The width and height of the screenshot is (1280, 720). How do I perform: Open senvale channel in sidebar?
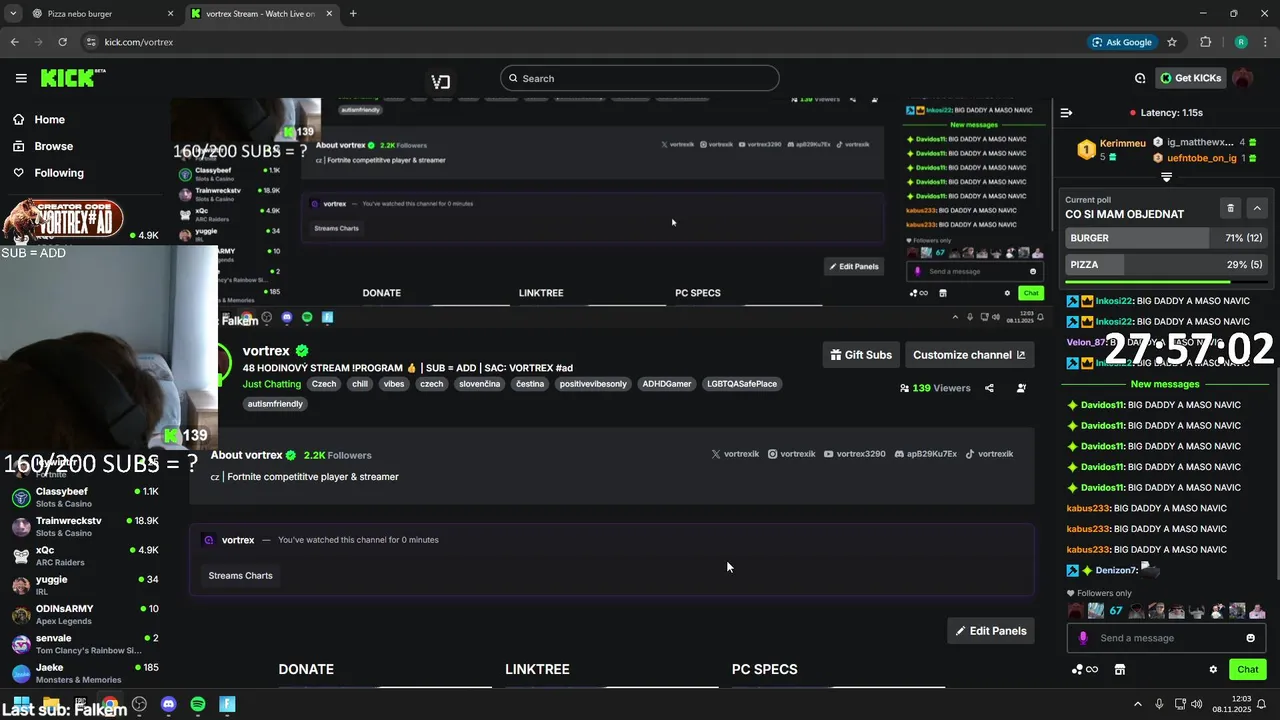tap(87, 643)
